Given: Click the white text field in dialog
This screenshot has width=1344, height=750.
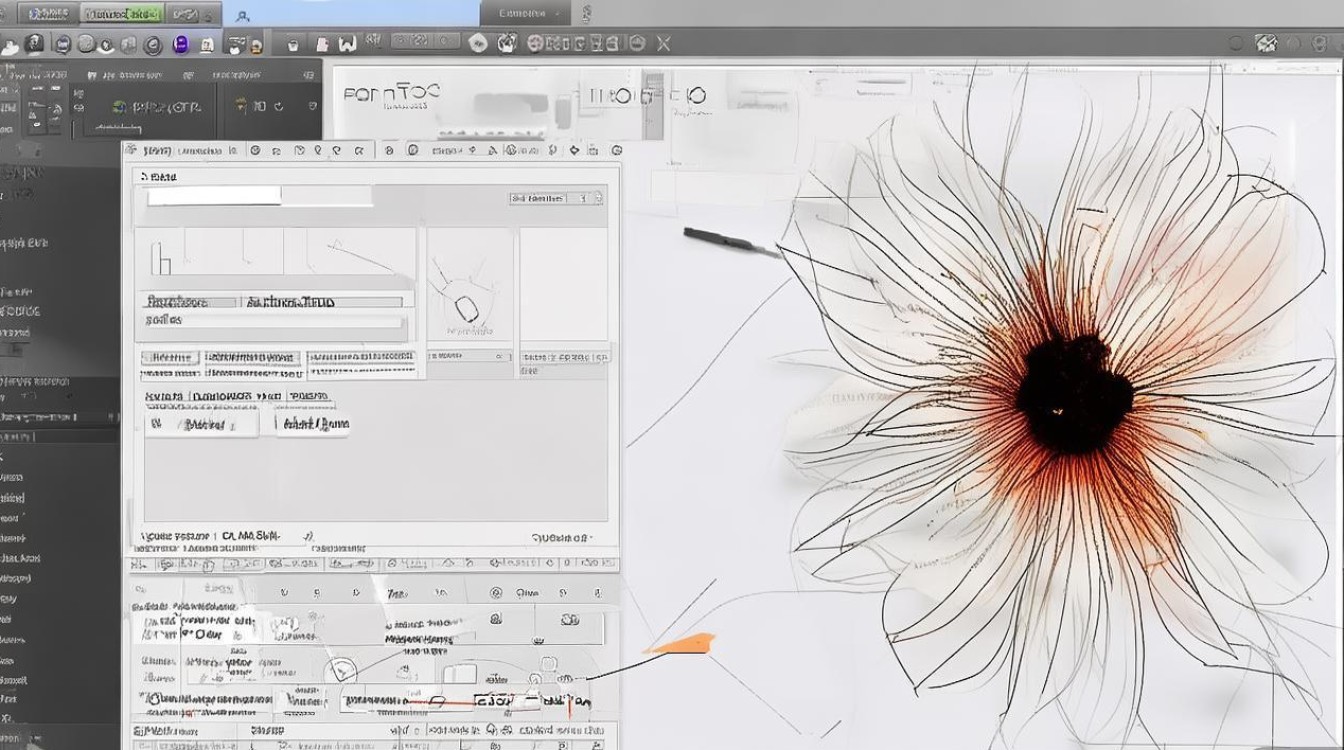Looking at the screenshot, I should (x=214, y=196).
